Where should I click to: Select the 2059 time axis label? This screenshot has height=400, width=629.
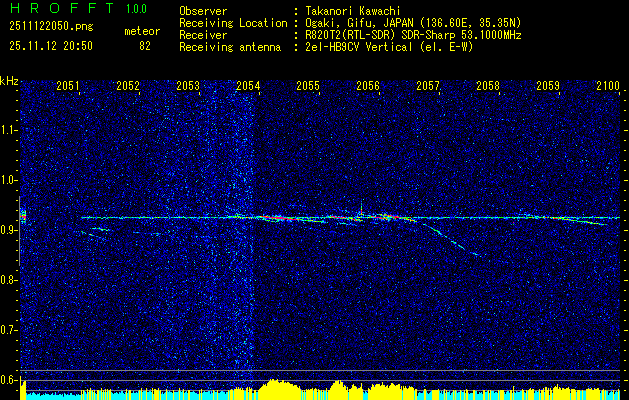[x=548, y=86]
